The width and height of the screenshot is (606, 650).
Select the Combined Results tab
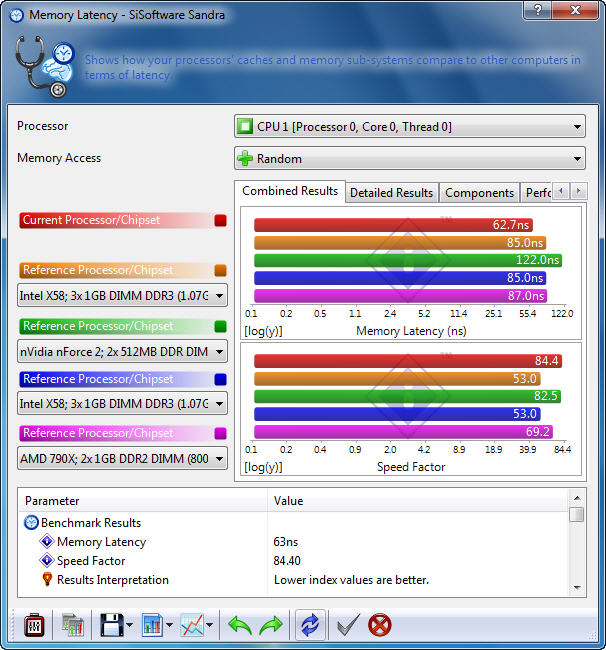coord(290,191)
